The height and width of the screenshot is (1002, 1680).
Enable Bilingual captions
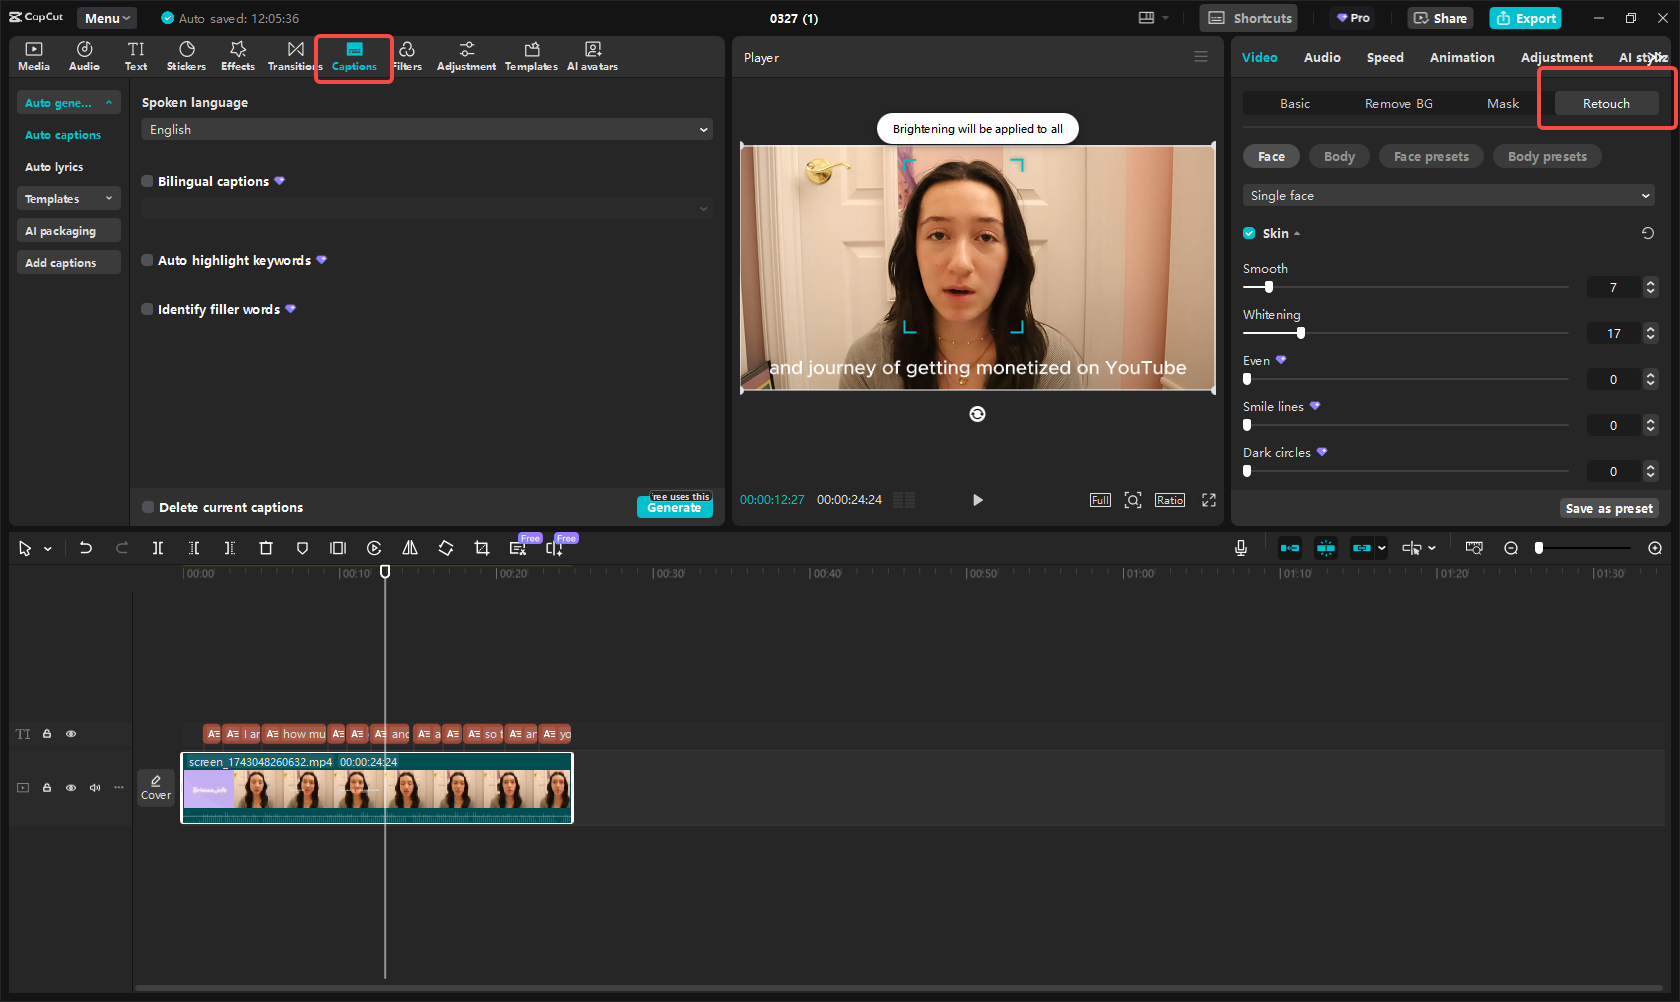(147, 181)
